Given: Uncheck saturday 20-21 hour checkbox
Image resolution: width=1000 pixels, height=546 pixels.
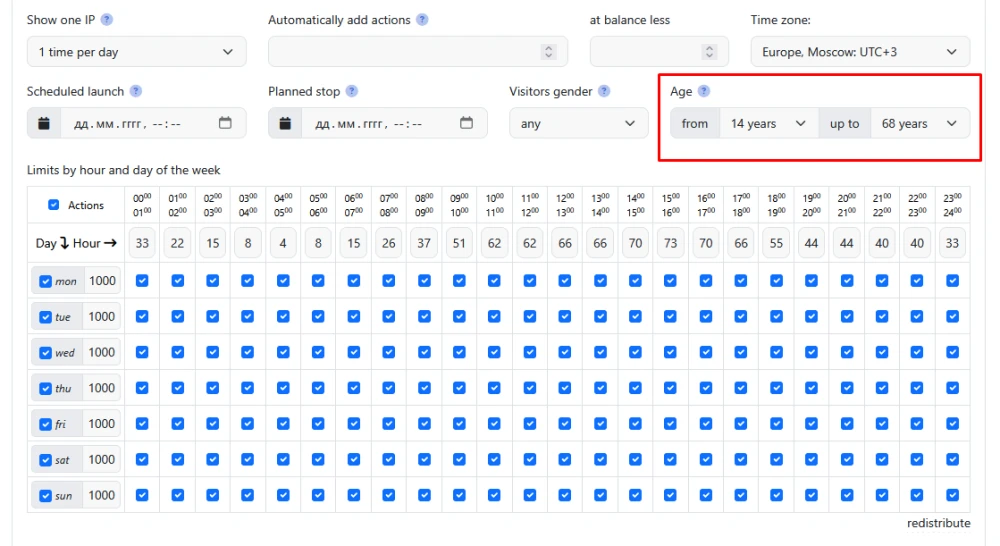Looking at the screenshot, I should tap(846, 459).
